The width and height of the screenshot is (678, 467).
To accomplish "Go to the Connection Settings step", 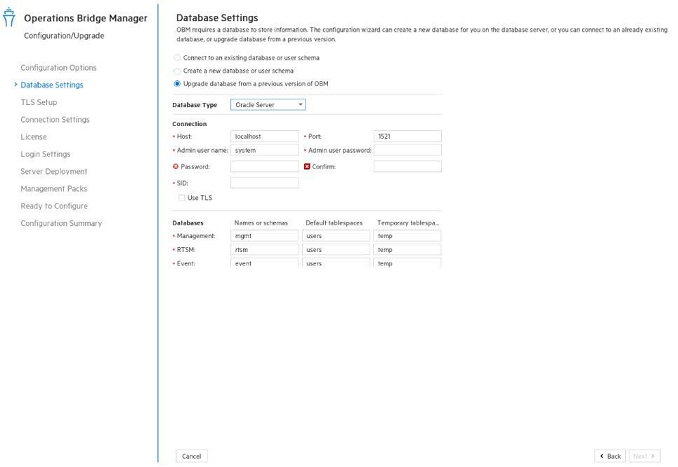I will click(55, 119).
